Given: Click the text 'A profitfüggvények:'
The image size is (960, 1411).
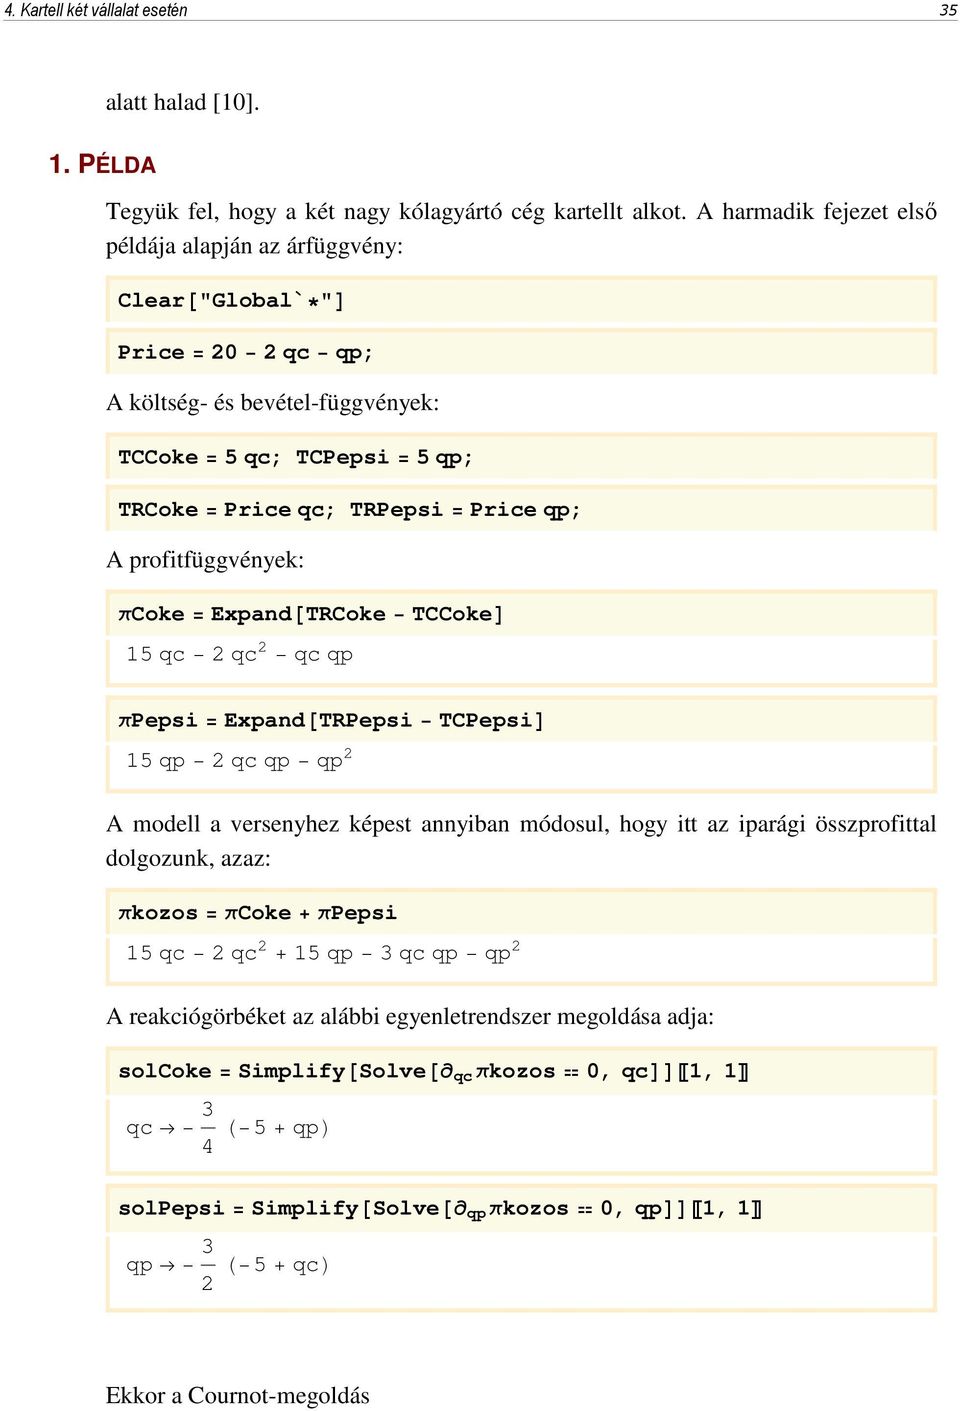Looking at the screenshot, I should click(x=205, y=560).
